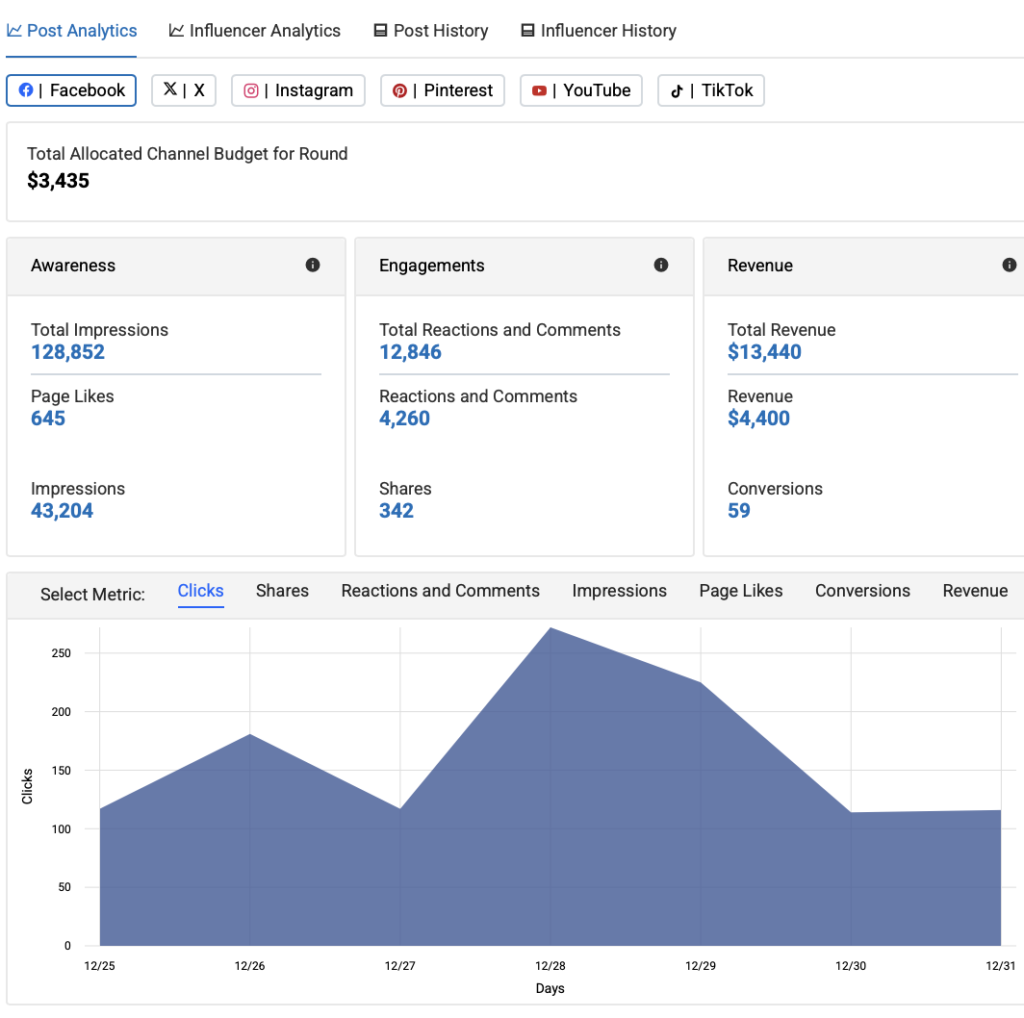Select the YouTube channel button

point(581,90)
